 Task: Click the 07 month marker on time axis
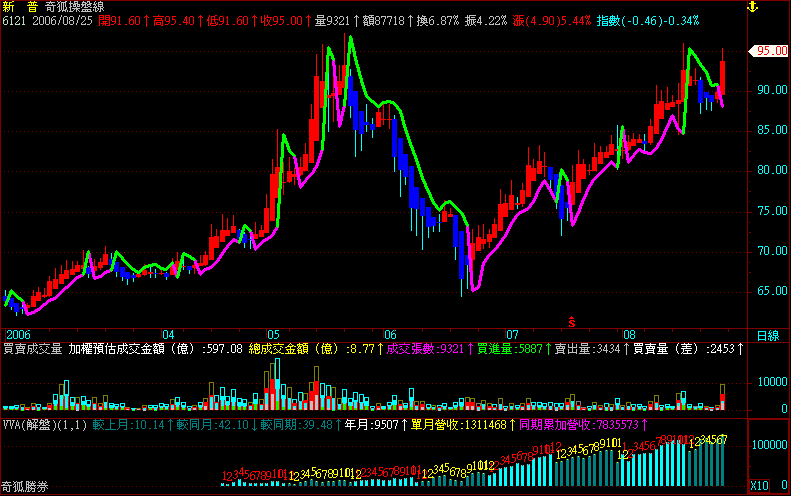point(512,335)
